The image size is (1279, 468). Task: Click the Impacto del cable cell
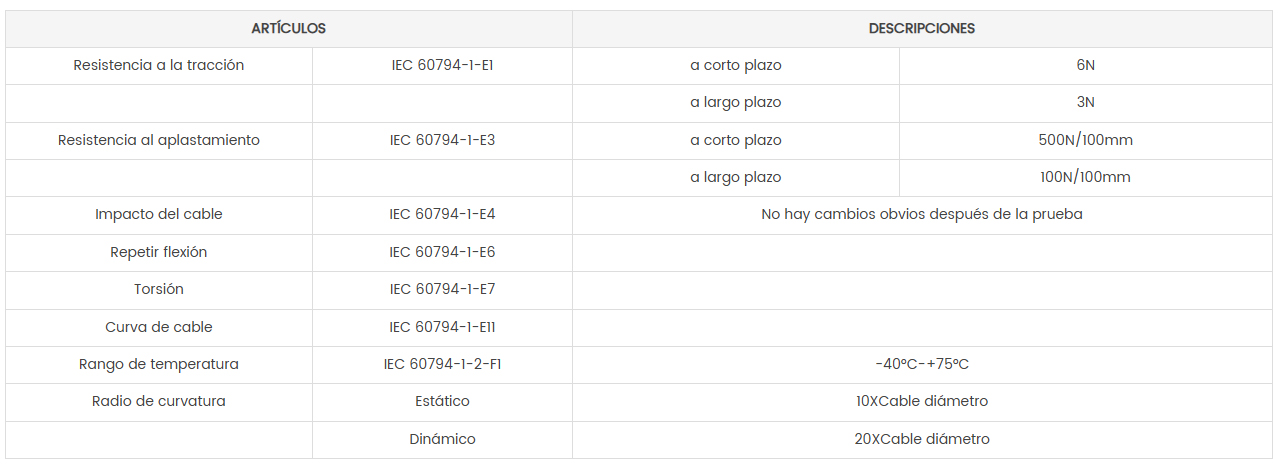pos(159,214)
